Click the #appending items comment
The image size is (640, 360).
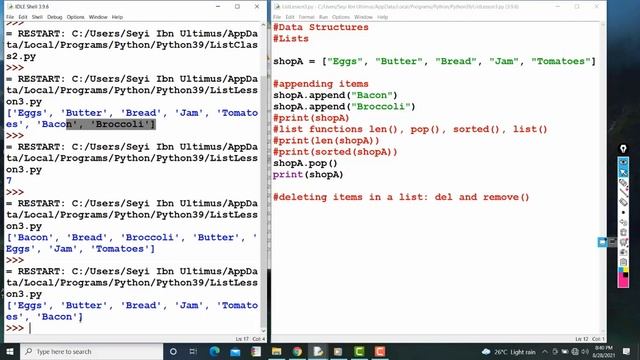coord(321,84)
